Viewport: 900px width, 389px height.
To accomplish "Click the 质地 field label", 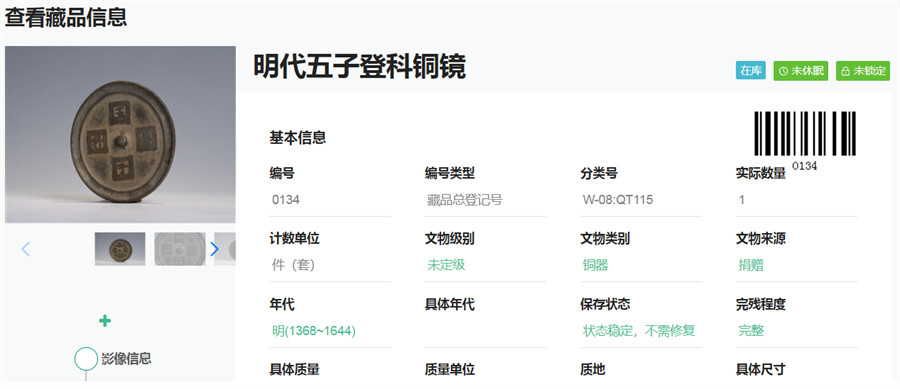I will 592,370.
